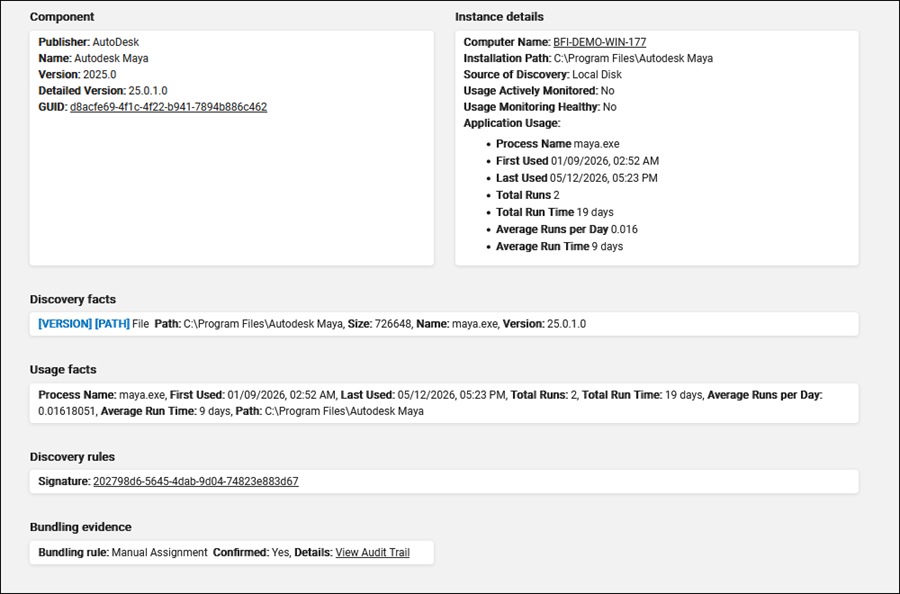Click Size: 726648 in Discovery facts
Viewport: 900px width, 594px height.
coord(379,324)
